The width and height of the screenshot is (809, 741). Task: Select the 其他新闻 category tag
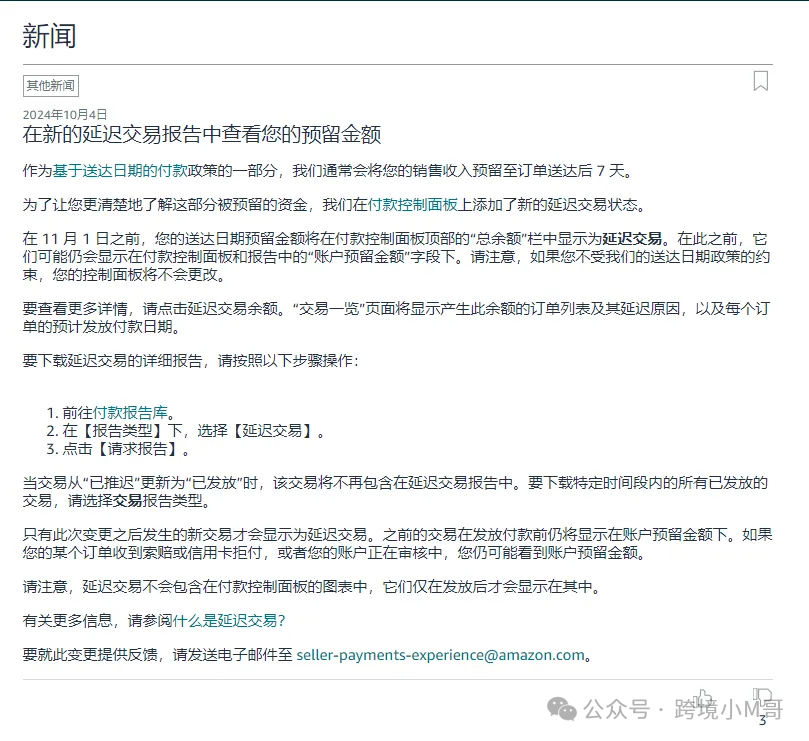[48, 85]
